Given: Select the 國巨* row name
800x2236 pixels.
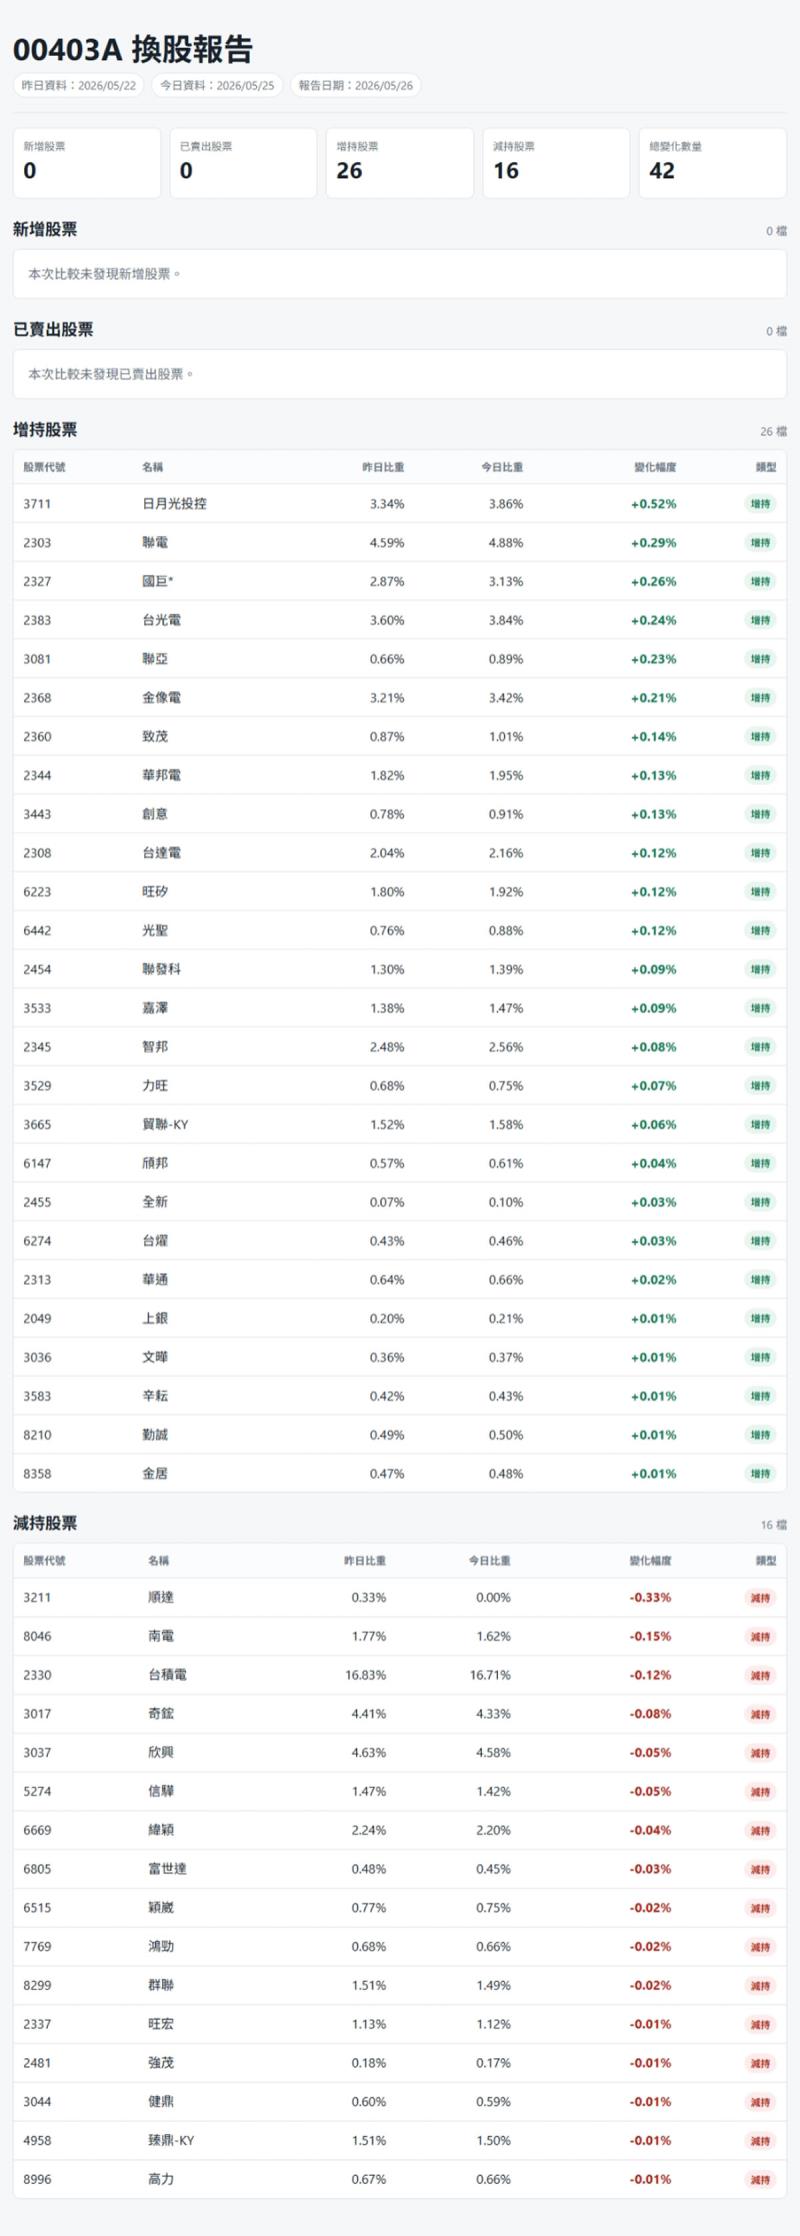Looking at the screenshot, I should coord(158,581).
